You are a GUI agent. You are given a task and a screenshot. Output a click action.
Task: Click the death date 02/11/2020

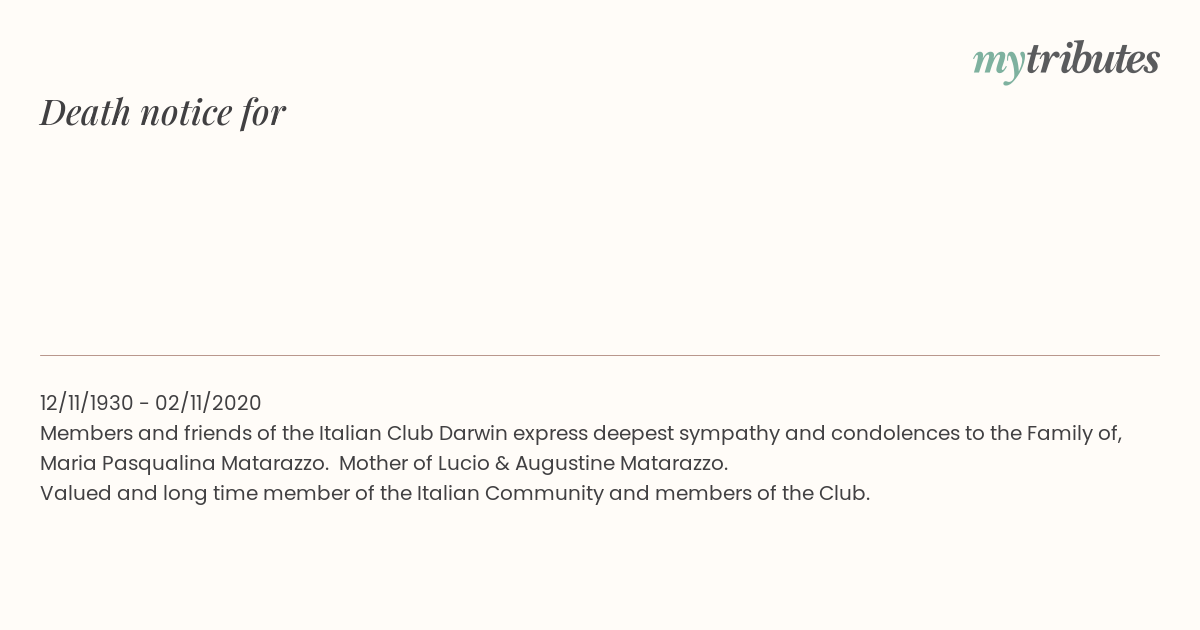pos(208,403)
